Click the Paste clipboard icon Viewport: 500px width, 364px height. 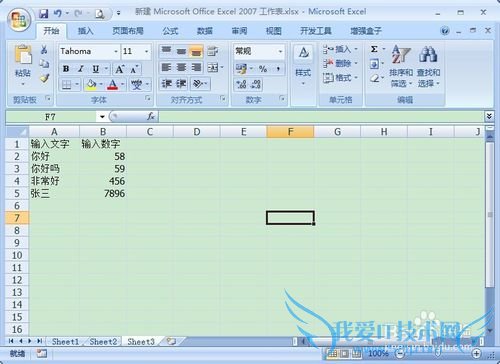(23, 54)
